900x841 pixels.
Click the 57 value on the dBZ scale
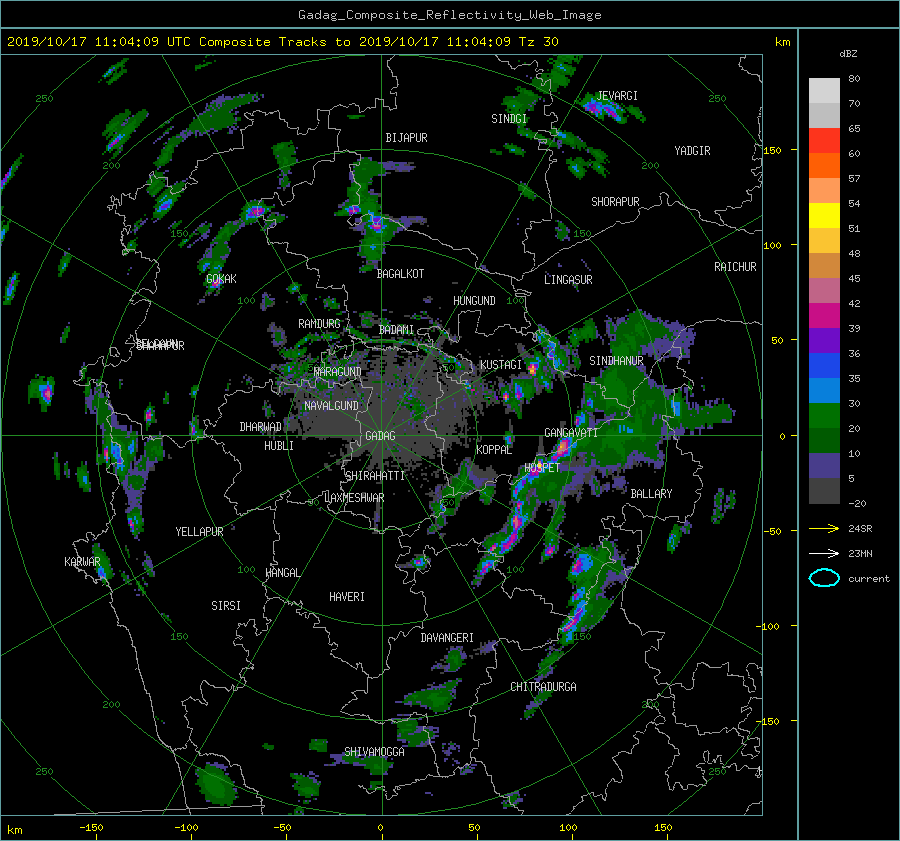click(854, 179)
